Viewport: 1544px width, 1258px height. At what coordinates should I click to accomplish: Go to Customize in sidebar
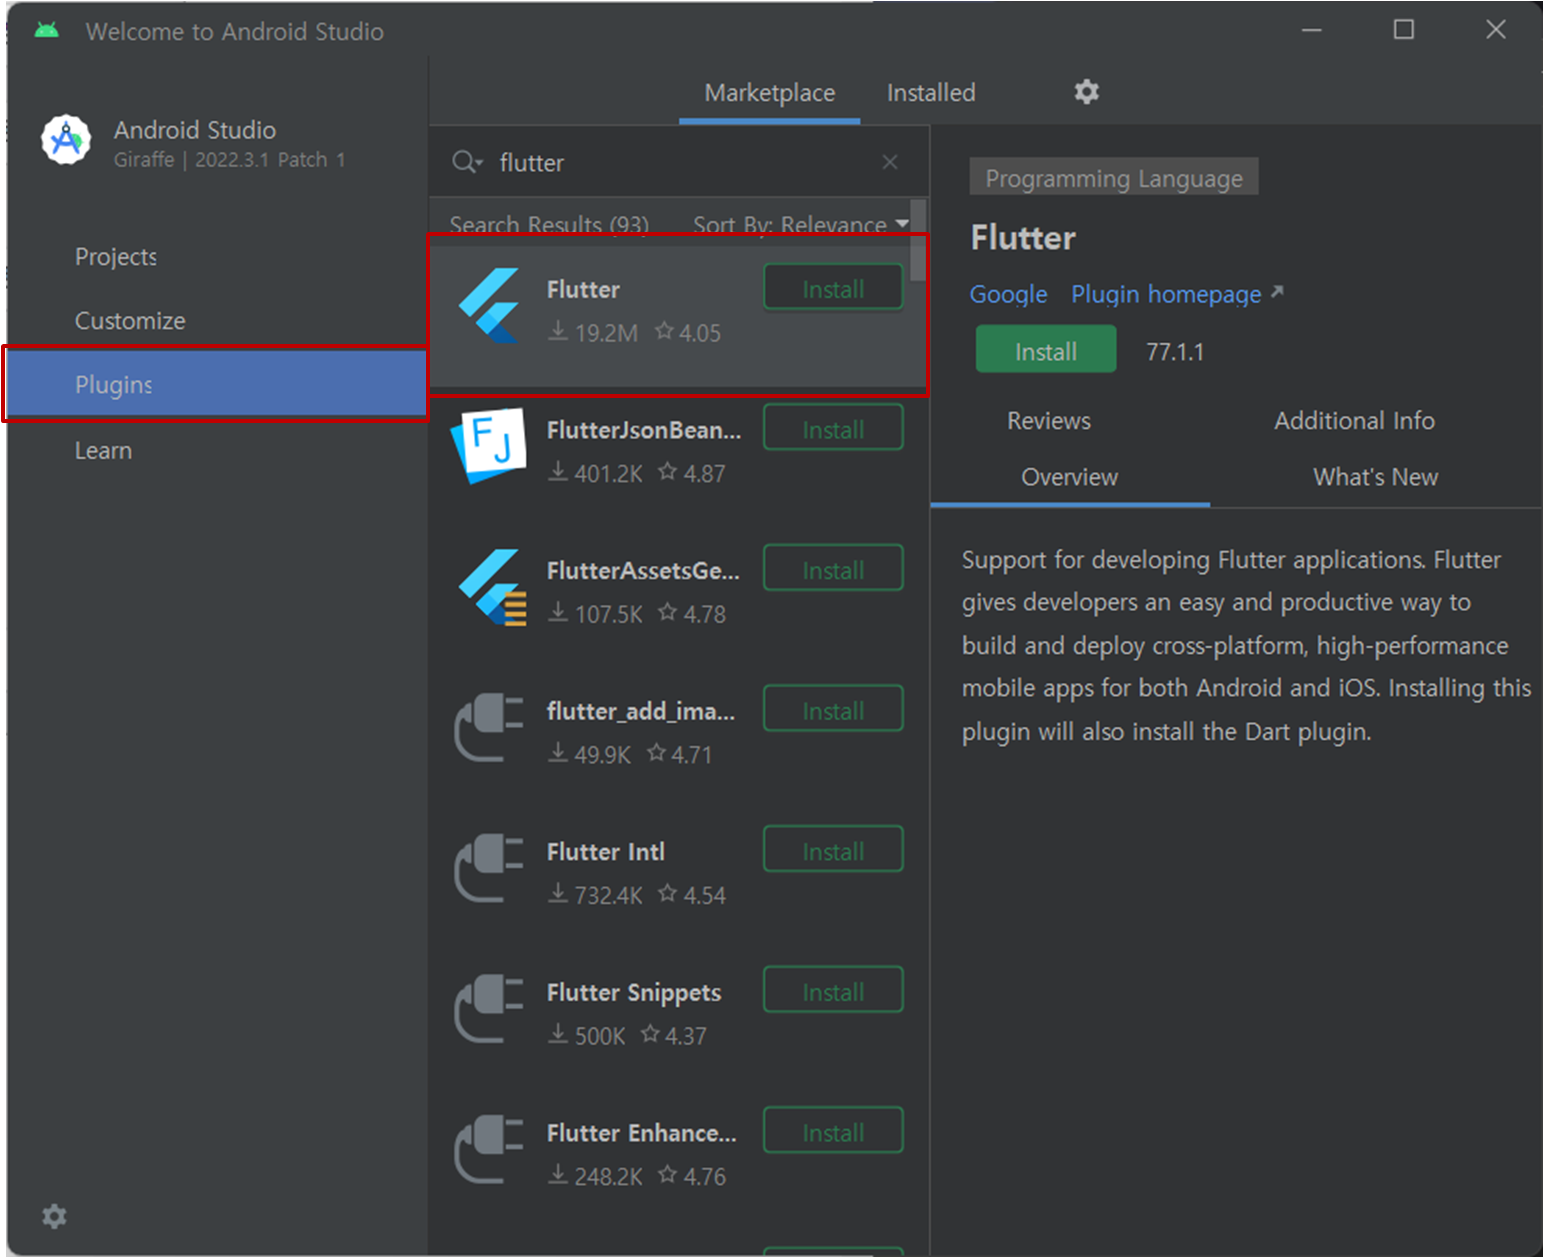(130, 321)
